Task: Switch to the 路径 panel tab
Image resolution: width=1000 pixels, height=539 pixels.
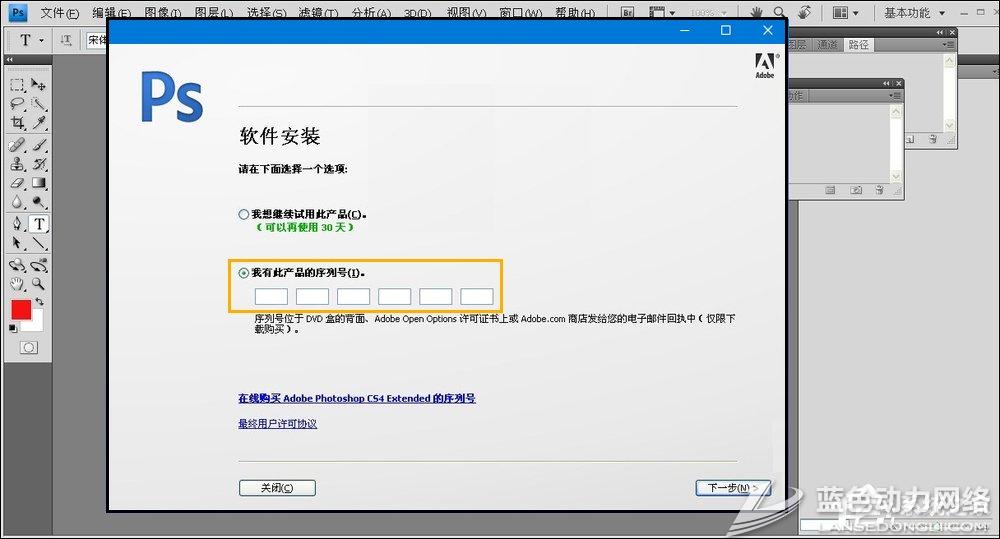Action: pyautogui.click(x=858, y=45)
